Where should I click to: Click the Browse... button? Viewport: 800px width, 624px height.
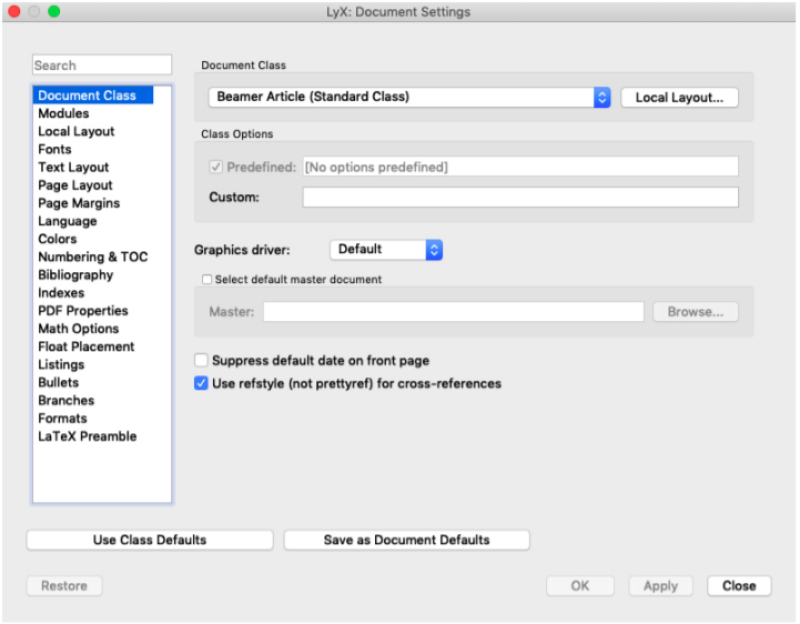[x=695, y=312]
